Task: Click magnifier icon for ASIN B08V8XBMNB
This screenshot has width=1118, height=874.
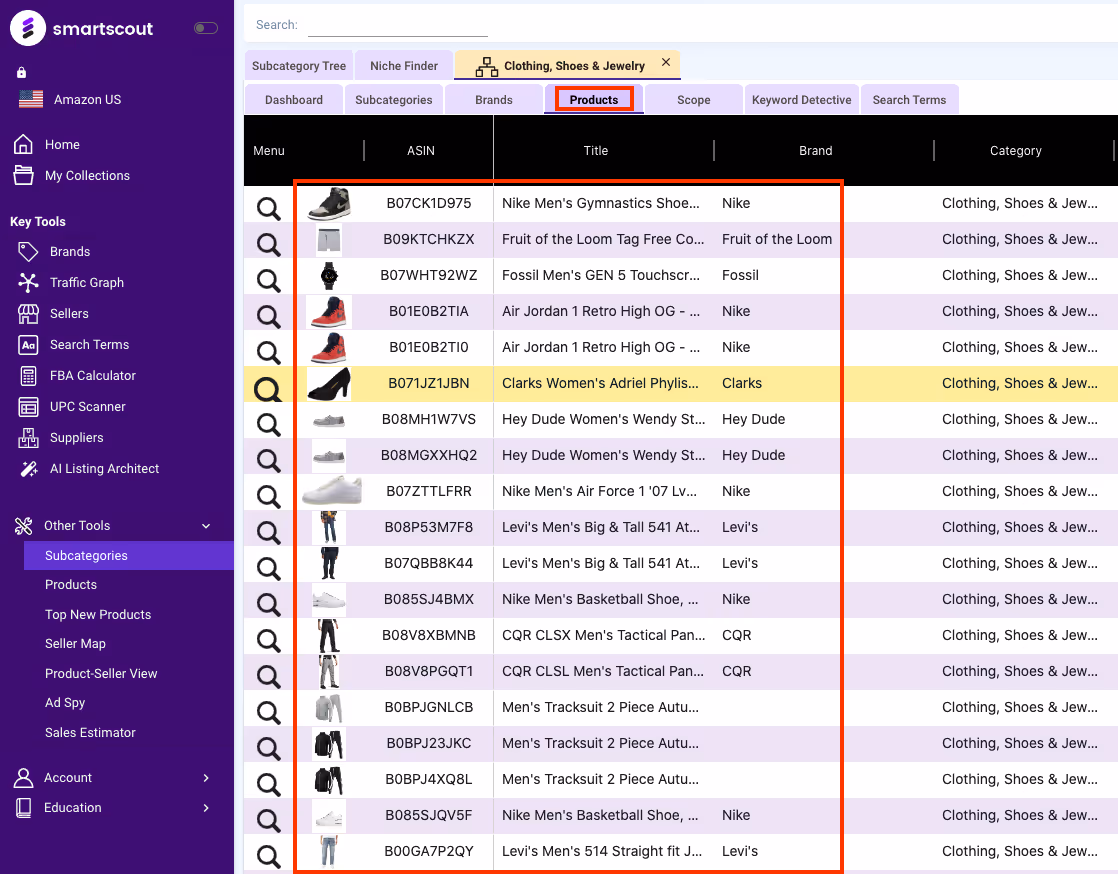Action: point(269,640)
